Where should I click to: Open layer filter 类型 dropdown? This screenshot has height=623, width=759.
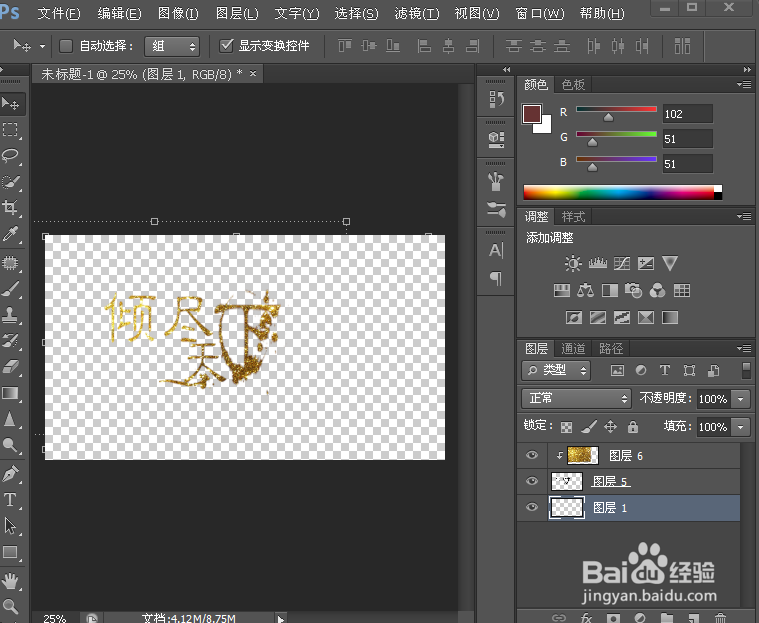click(556, 370)
